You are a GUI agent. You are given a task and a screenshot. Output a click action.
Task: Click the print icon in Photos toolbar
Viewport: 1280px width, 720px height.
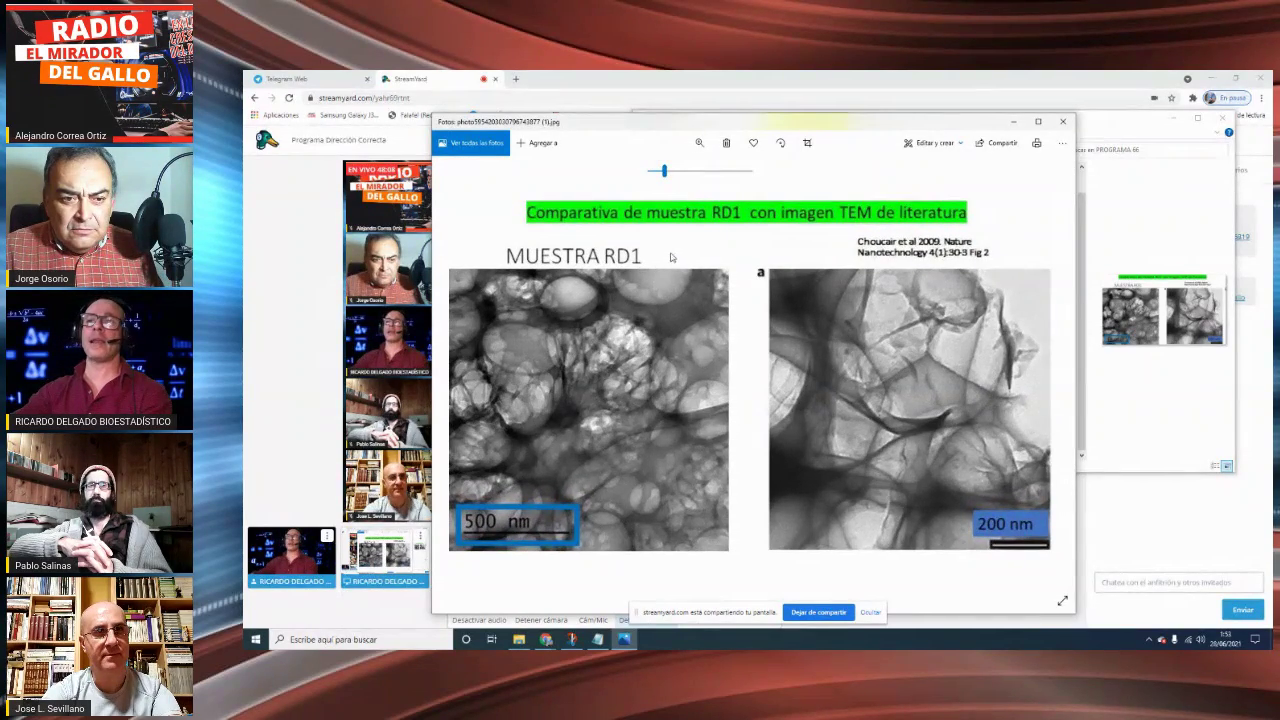pyautogui.click(x=1036, y=143)
